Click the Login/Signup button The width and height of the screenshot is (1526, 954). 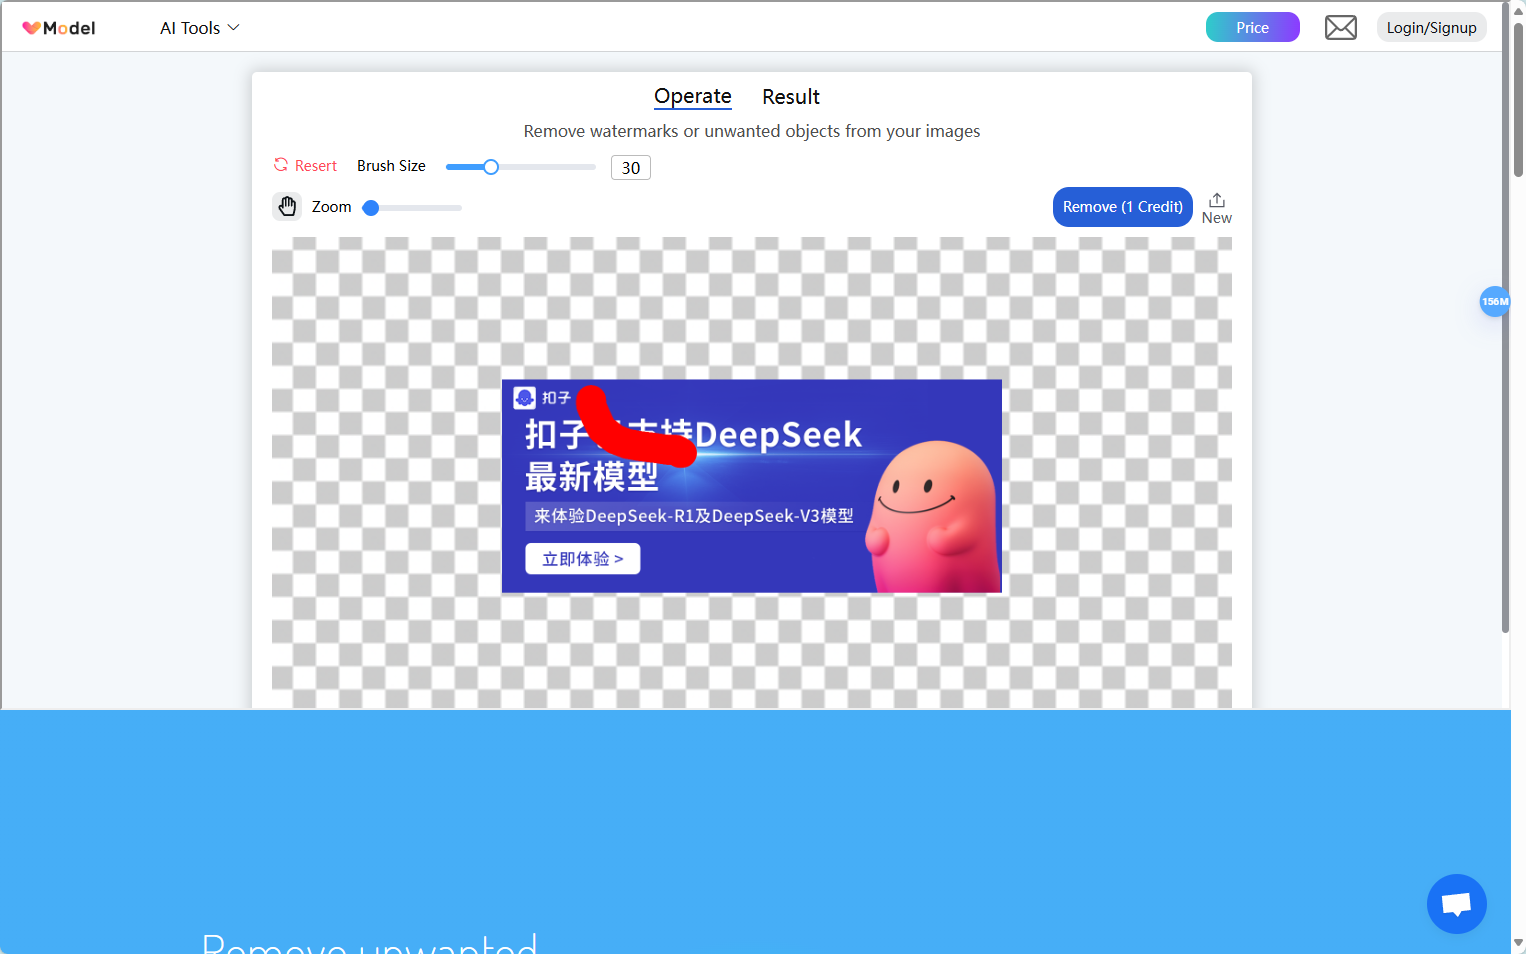tap(1431, 27)
